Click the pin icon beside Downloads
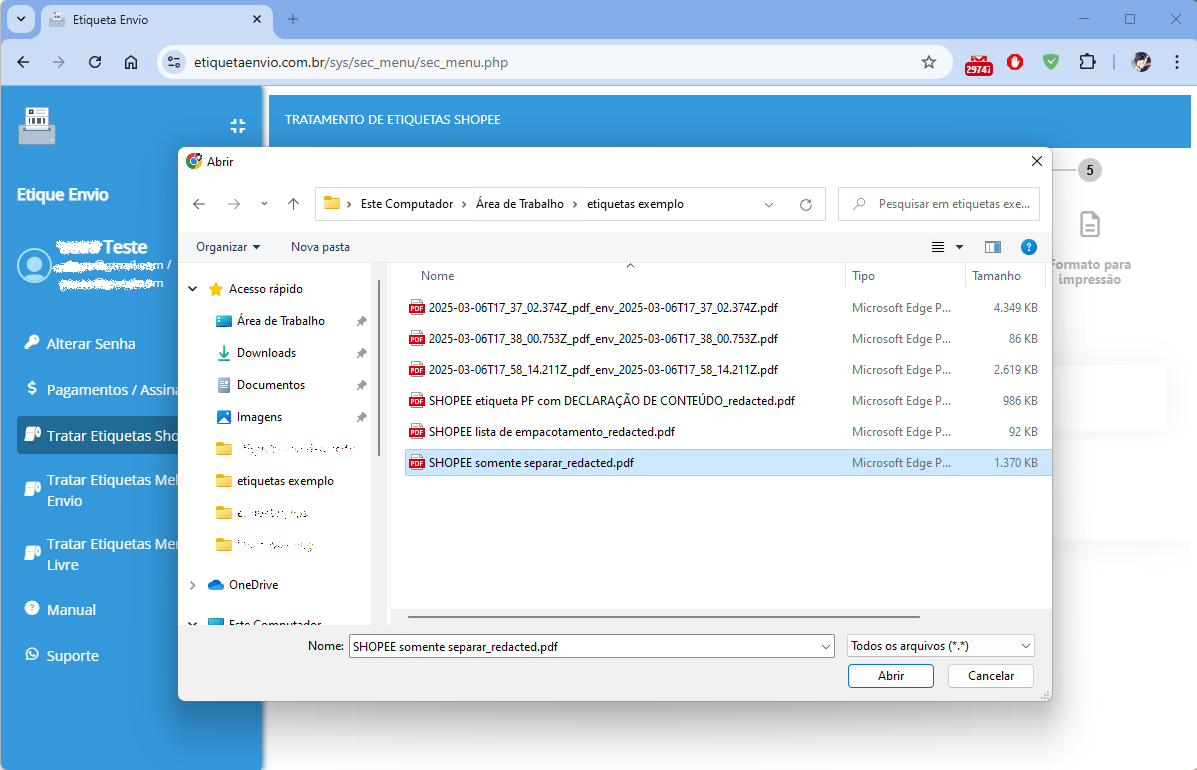 (x=362, y=353)
